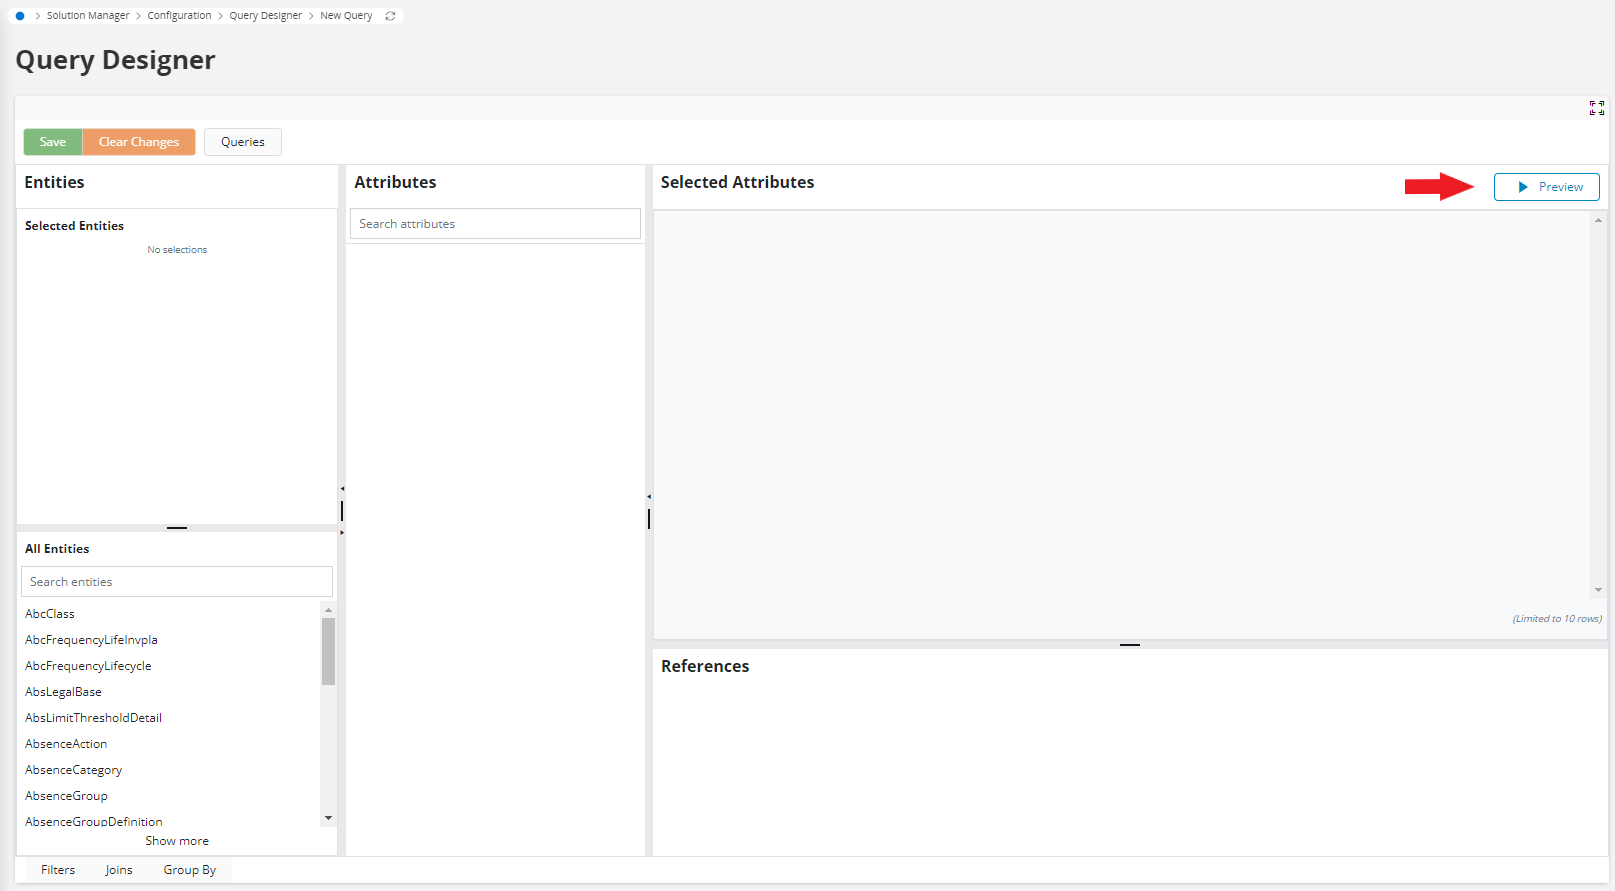
Task: Click into the Search entities box
Action: (x=177, y=582)
